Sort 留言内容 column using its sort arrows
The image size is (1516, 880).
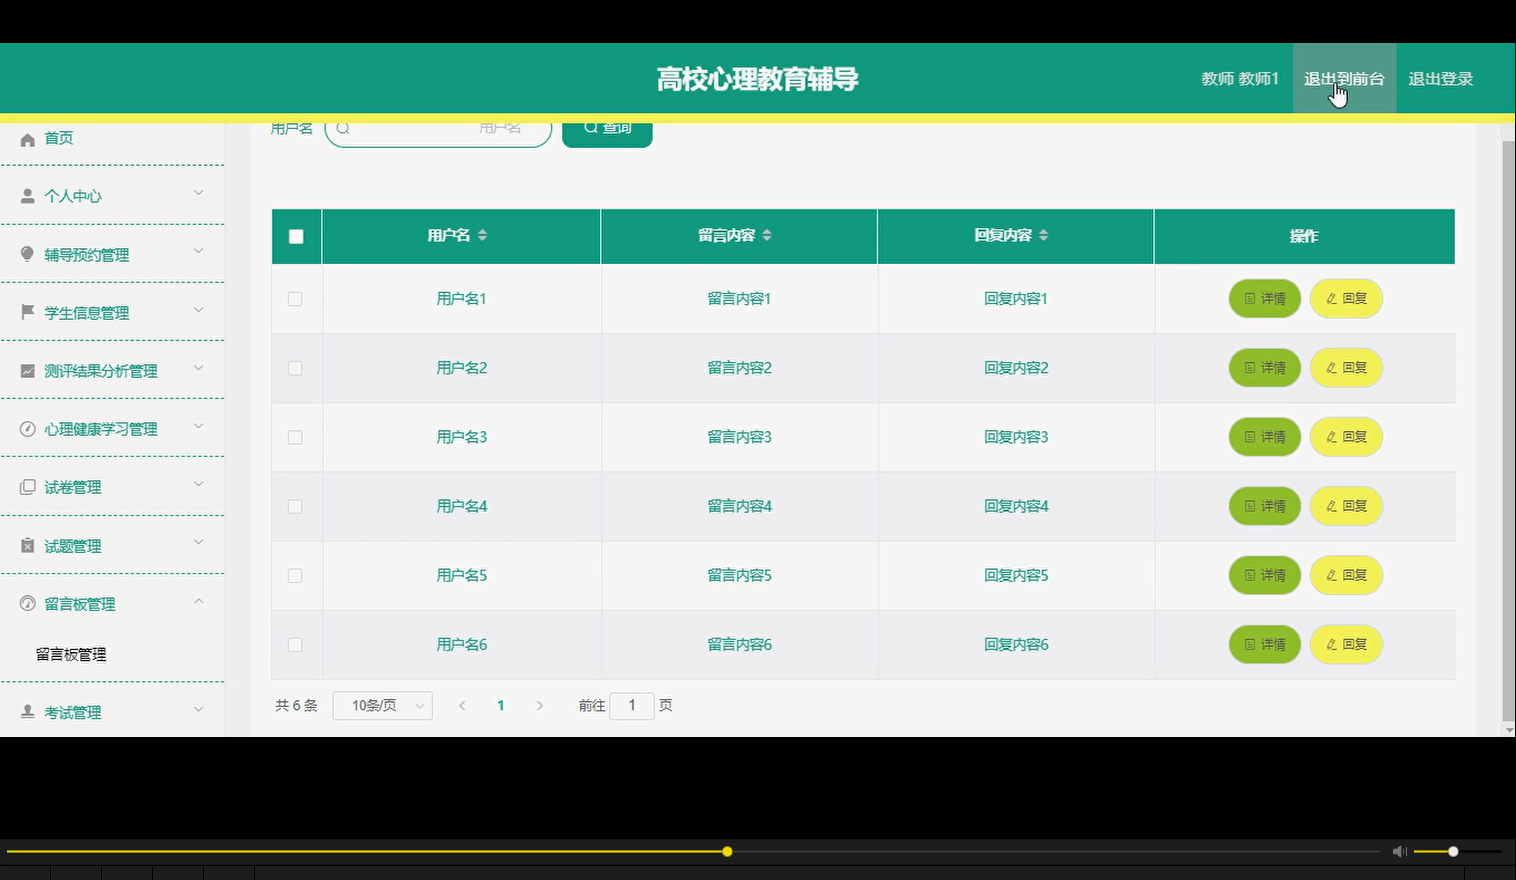(767, 235)
